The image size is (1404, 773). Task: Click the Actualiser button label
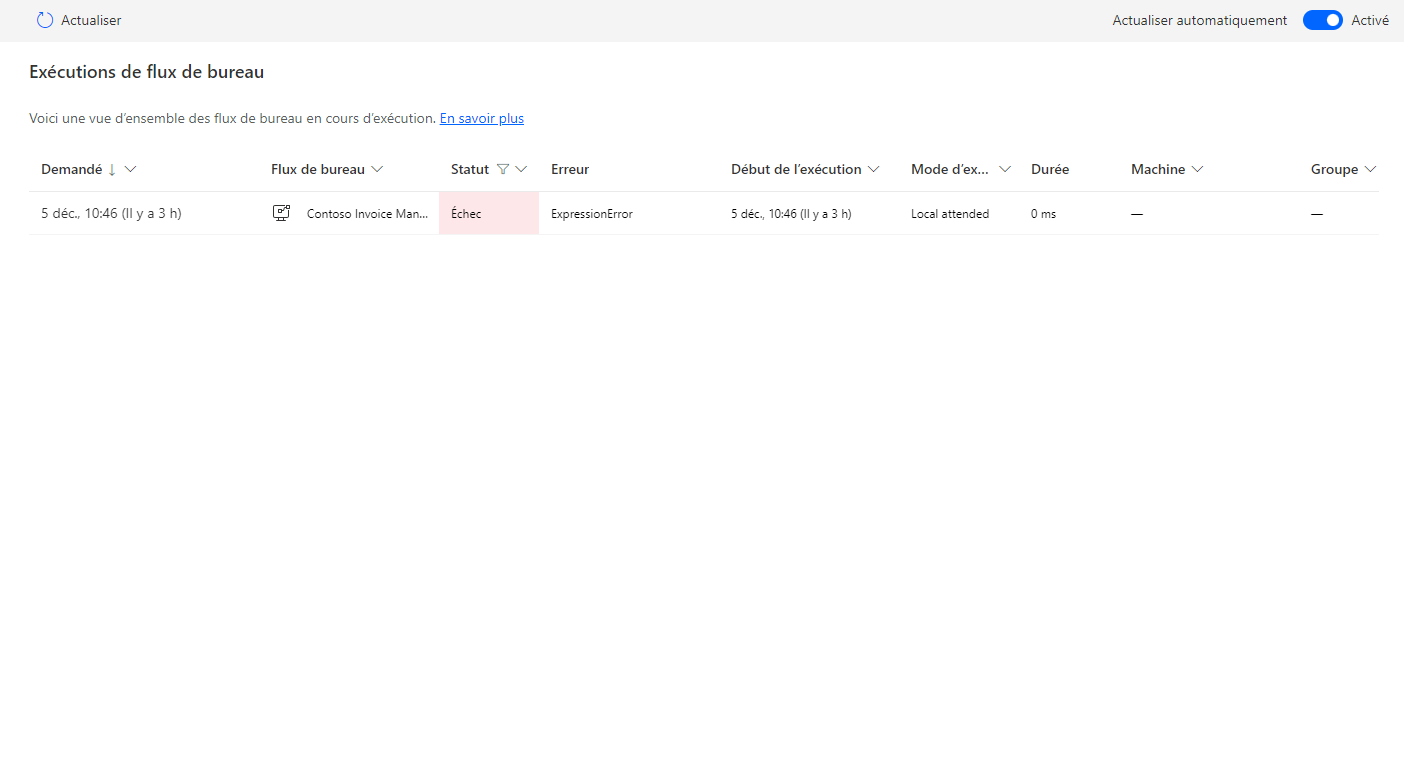(91, 20)
